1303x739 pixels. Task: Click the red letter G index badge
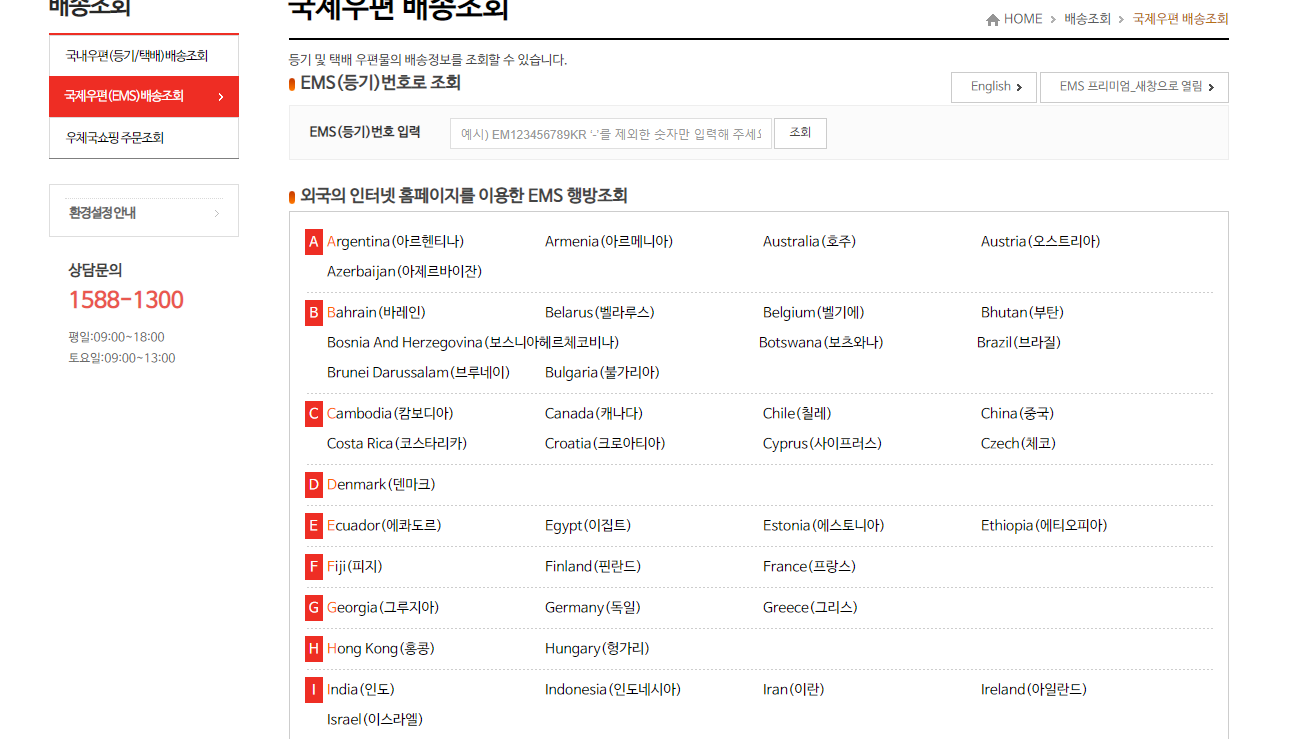pyautogui.click(x=314, y=608)
